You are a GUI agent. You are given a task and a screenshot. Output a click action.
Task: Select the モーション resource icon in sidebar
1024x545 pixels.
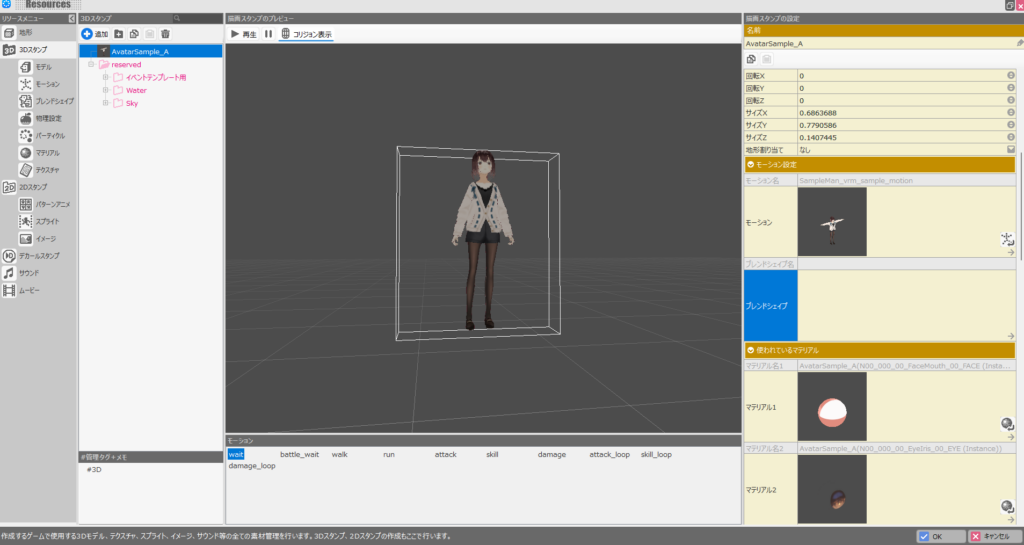point(26,84)
